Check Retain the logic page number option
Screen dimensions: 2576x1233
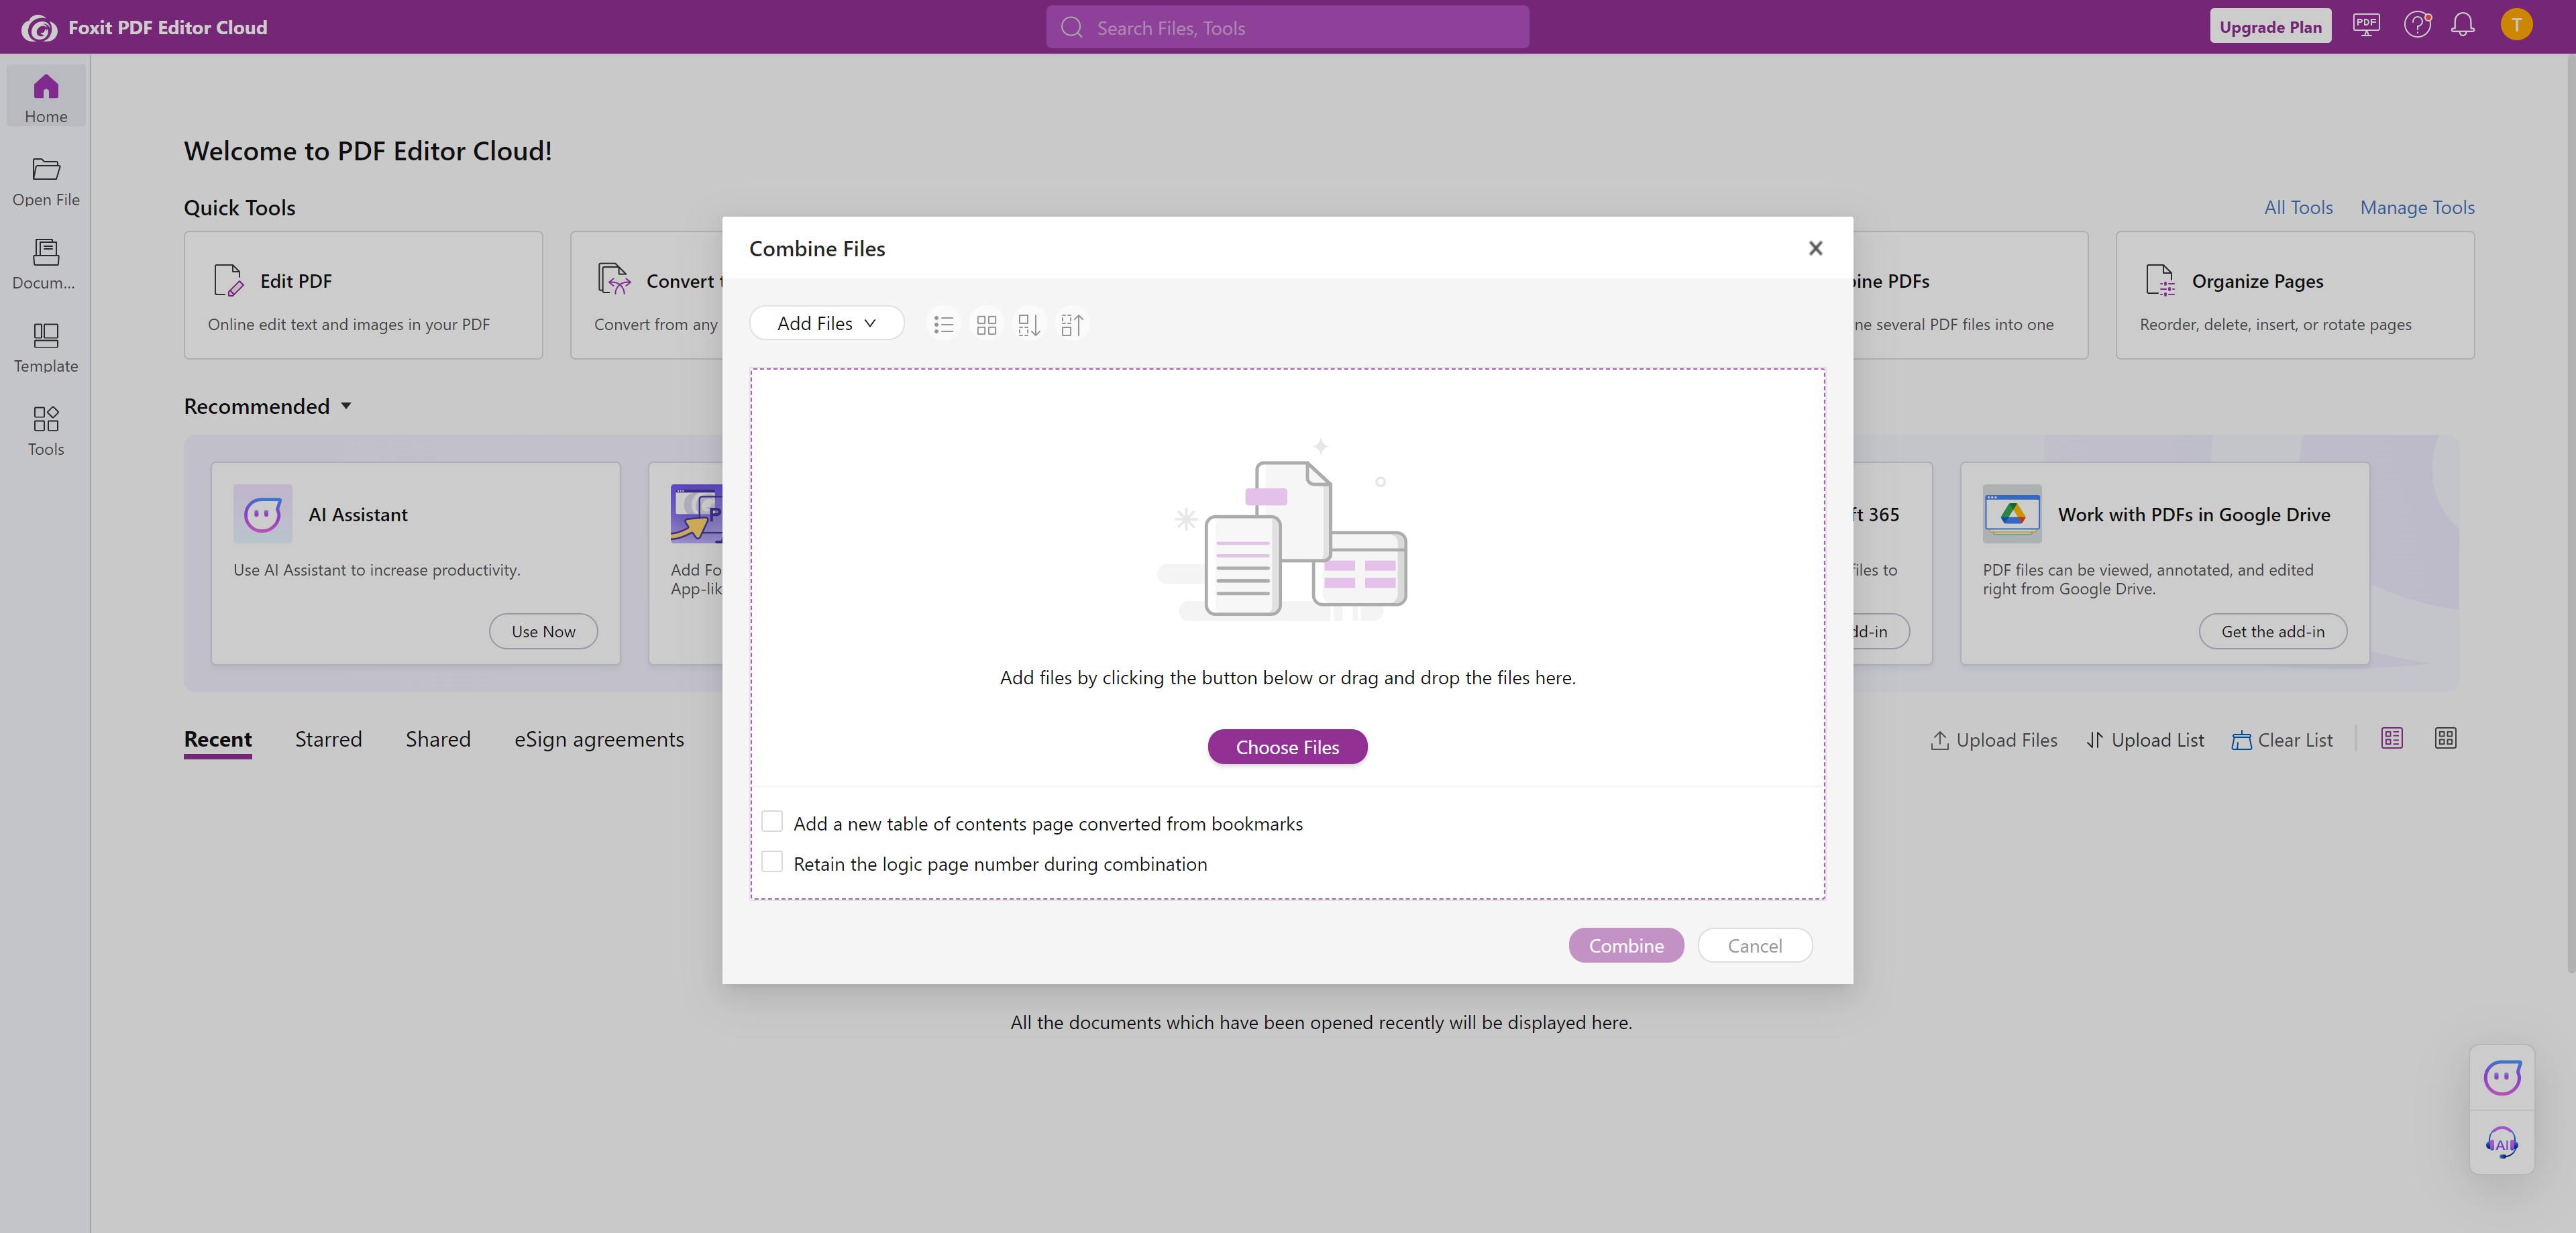tap(772, 862)
